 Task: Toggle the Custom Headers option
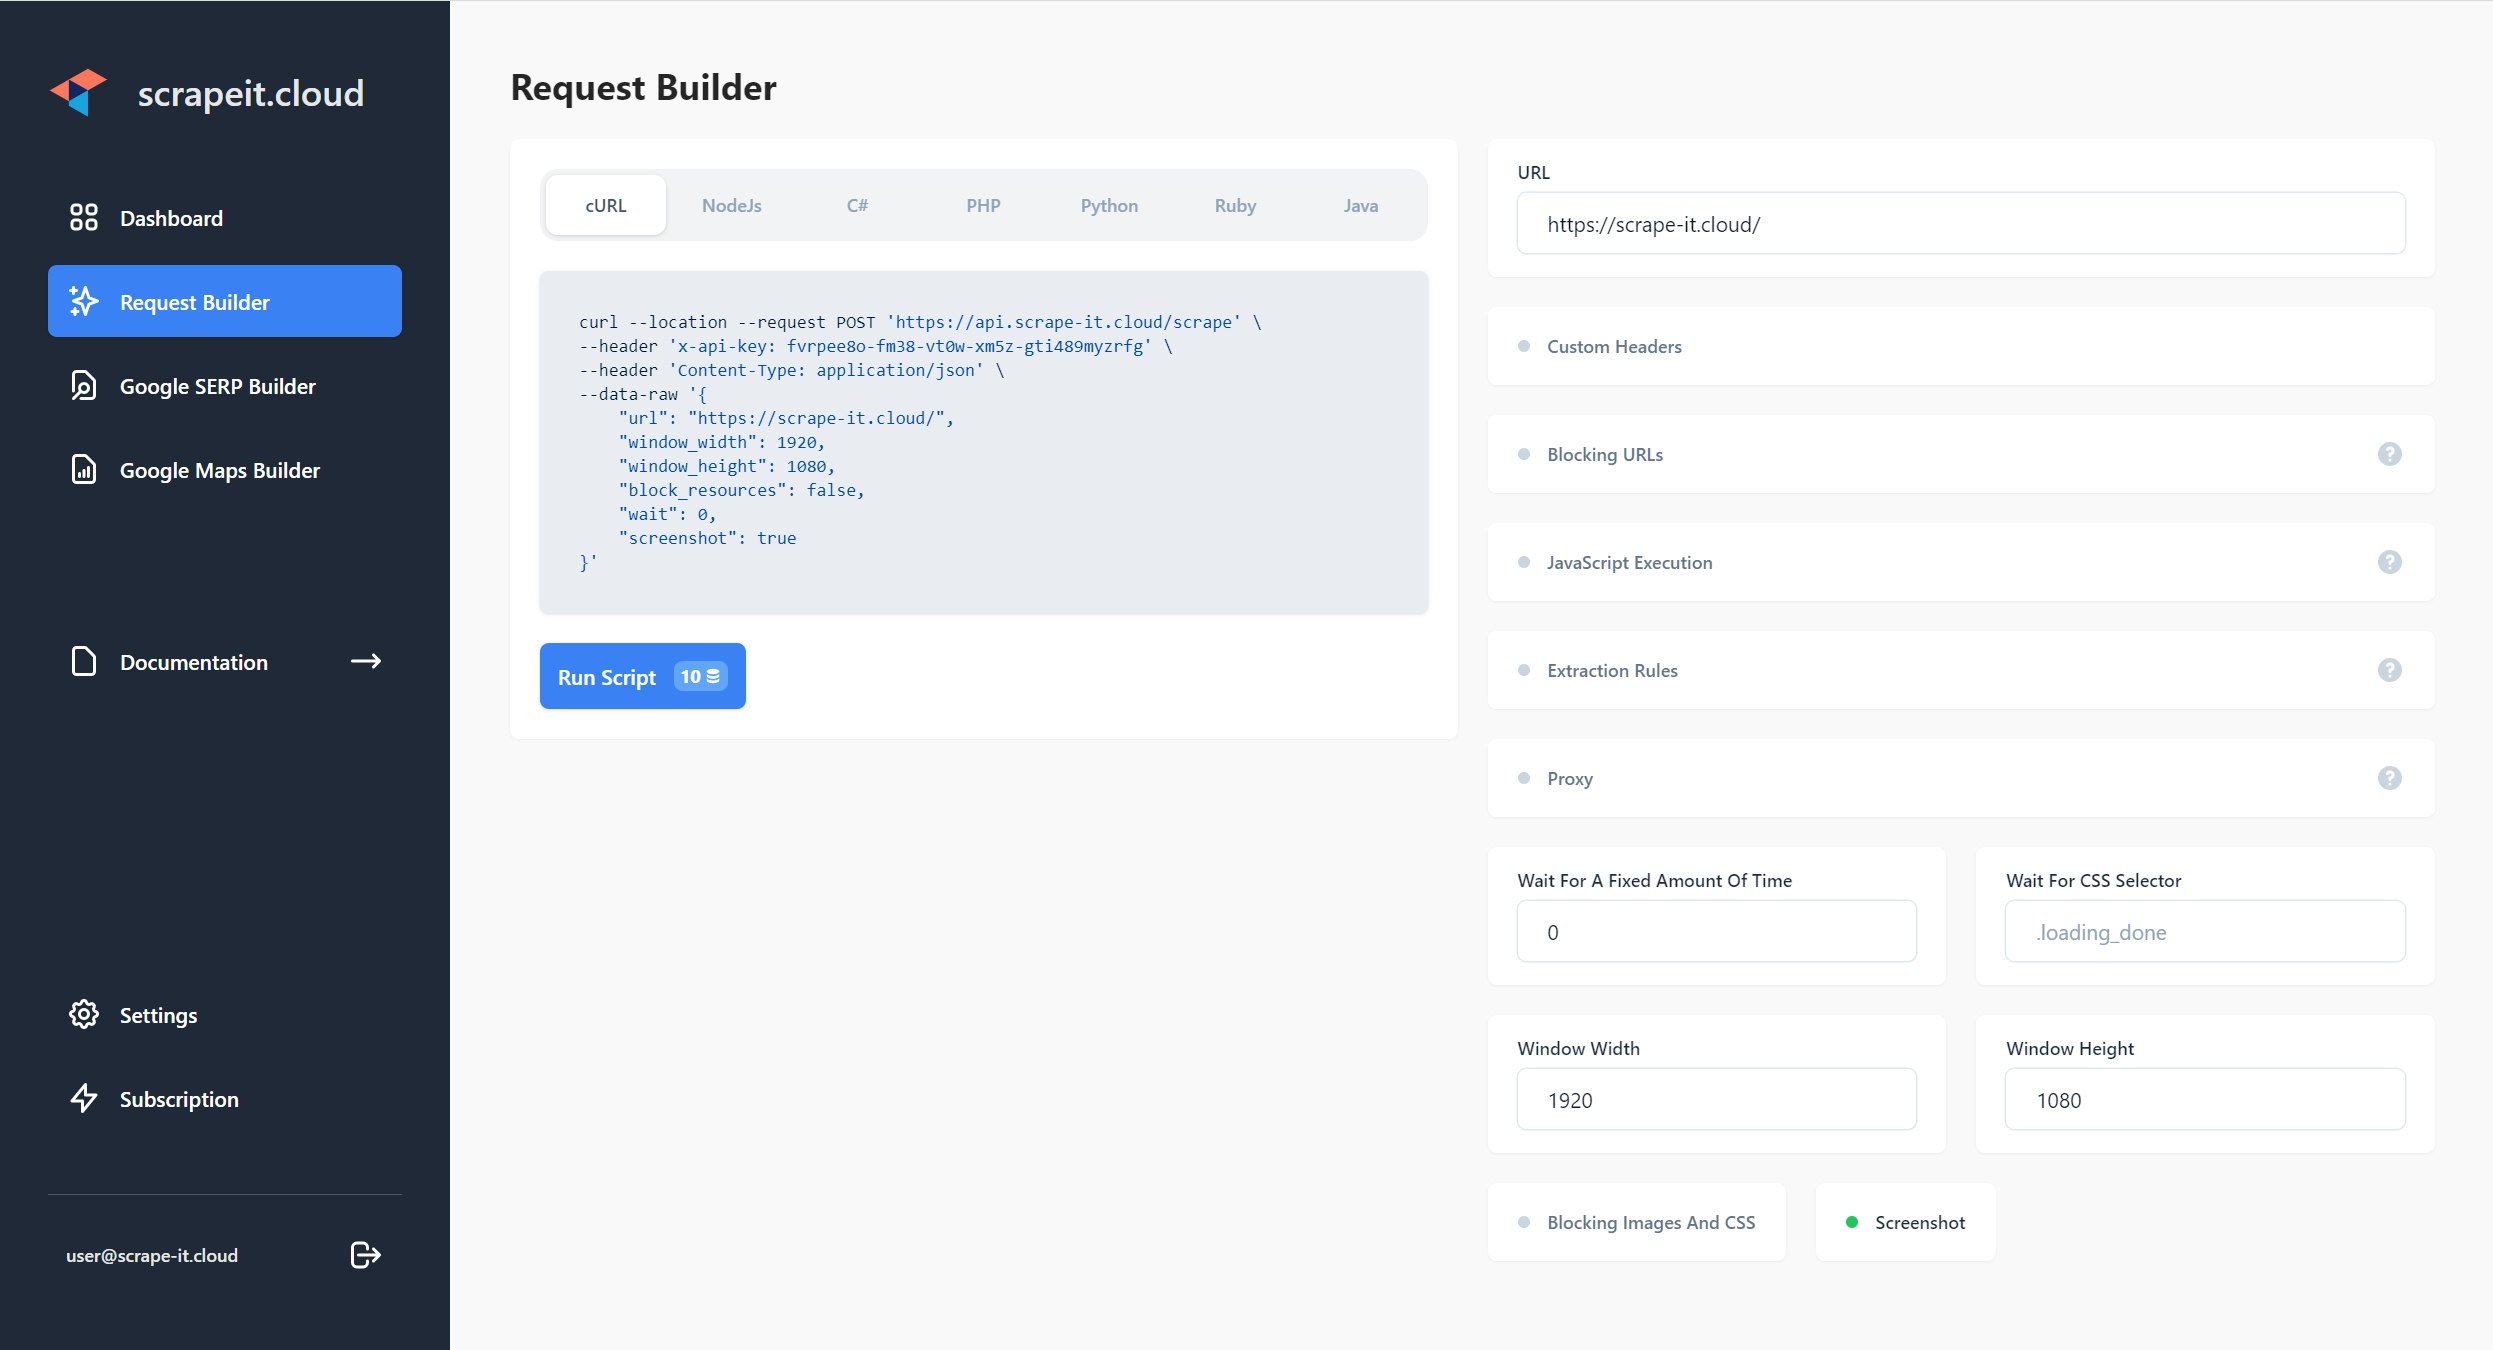[x=1960, y=346]
